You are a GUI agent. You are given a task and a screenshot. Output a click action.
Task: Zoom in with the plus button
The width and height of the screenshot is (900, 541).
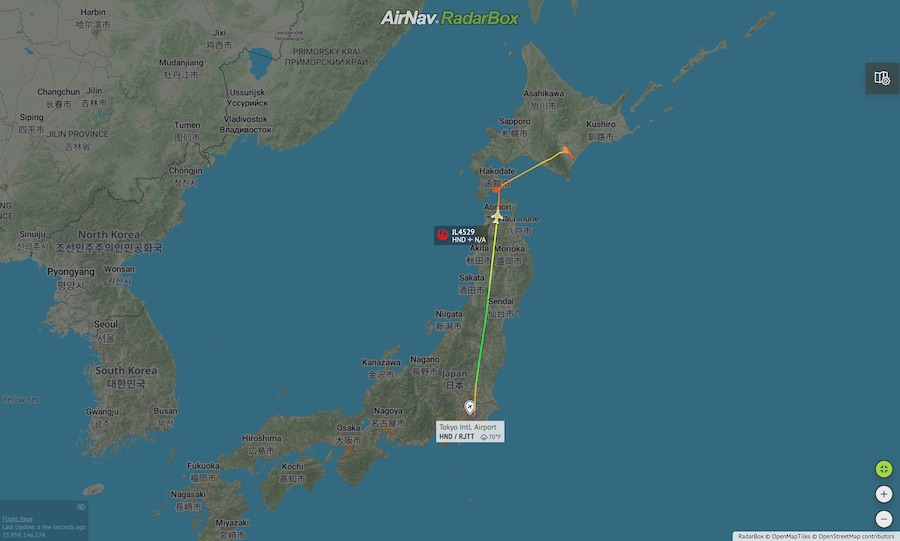[884, 494]
